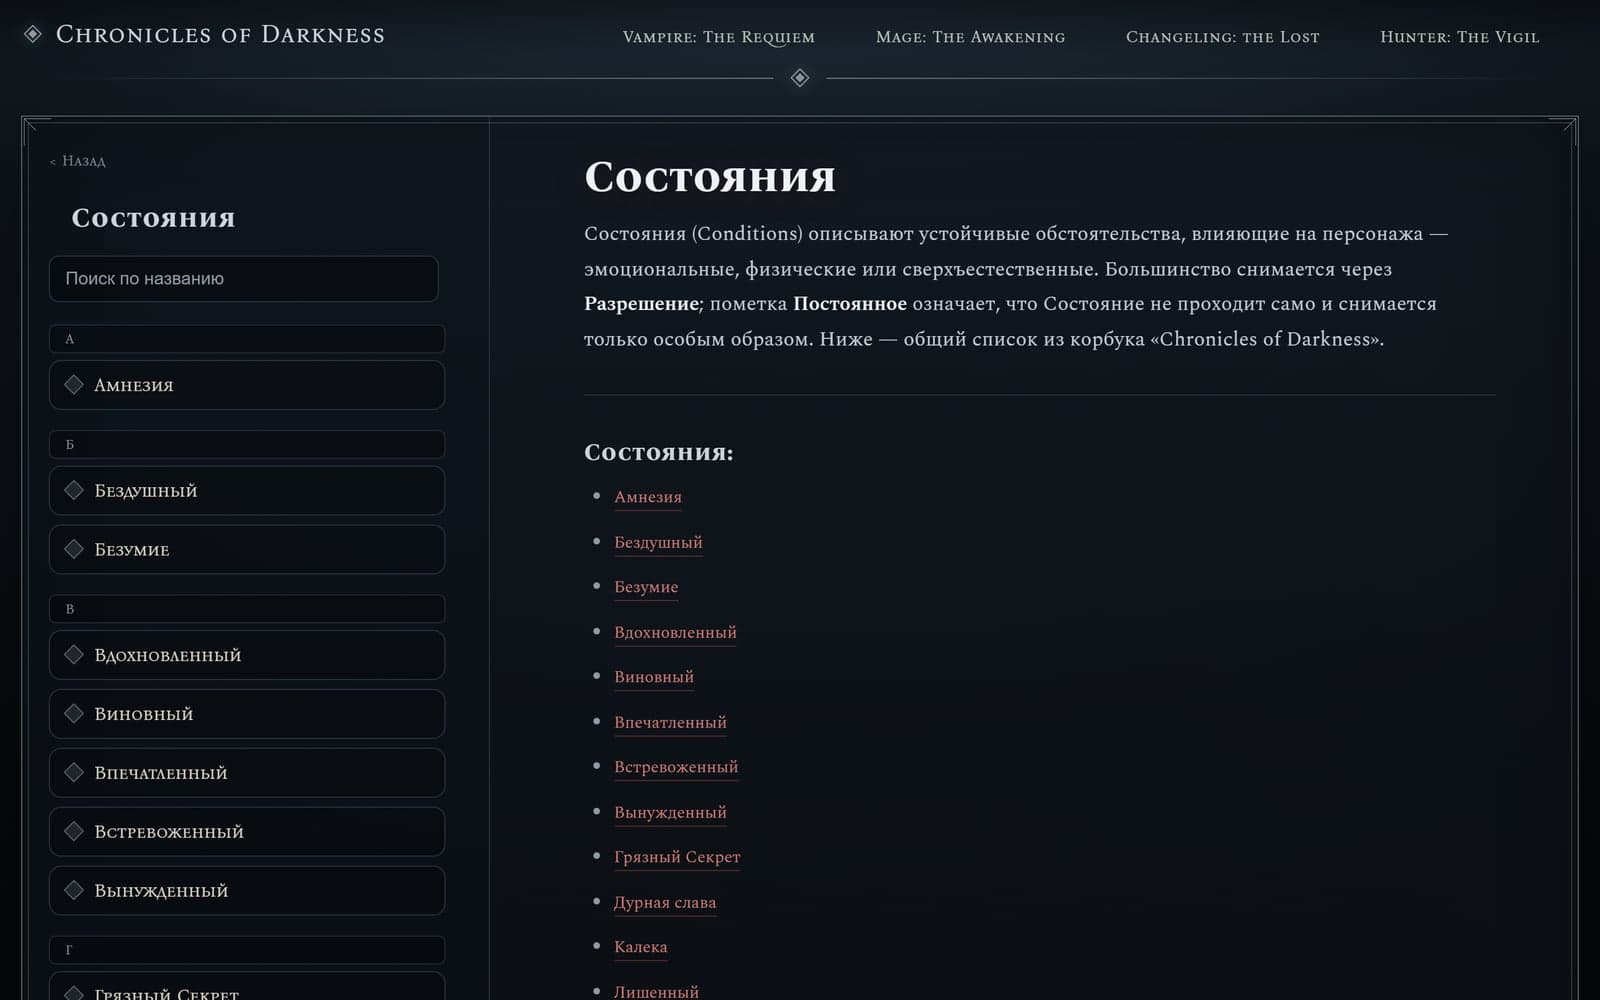Screen dimensions: 1600x1000
Task: Click the diamond icon next to Впечатленный sidebar item
Action: point(74,773)
